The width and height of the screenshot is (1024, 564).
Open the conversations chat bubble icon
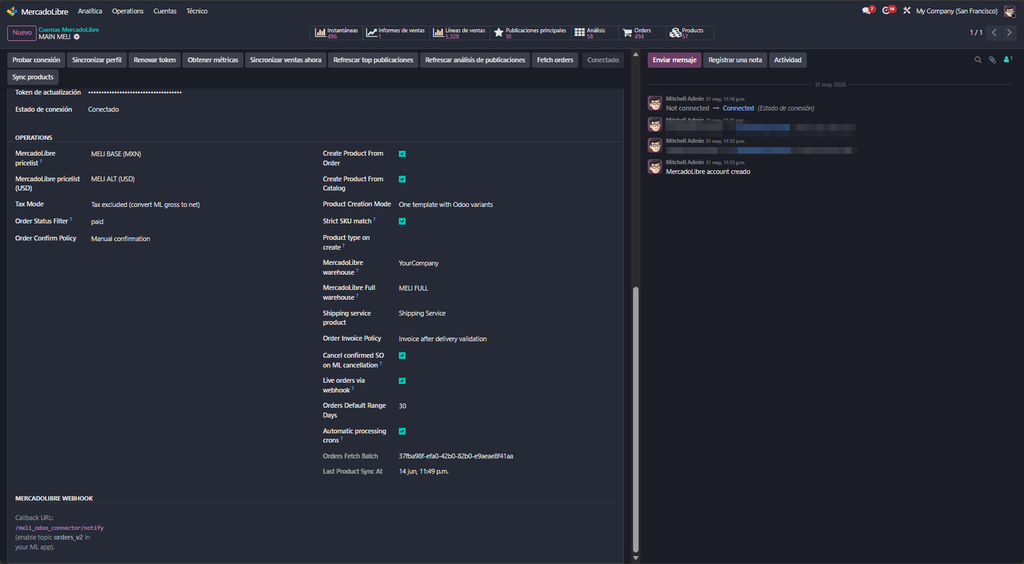tap(867, 11)
